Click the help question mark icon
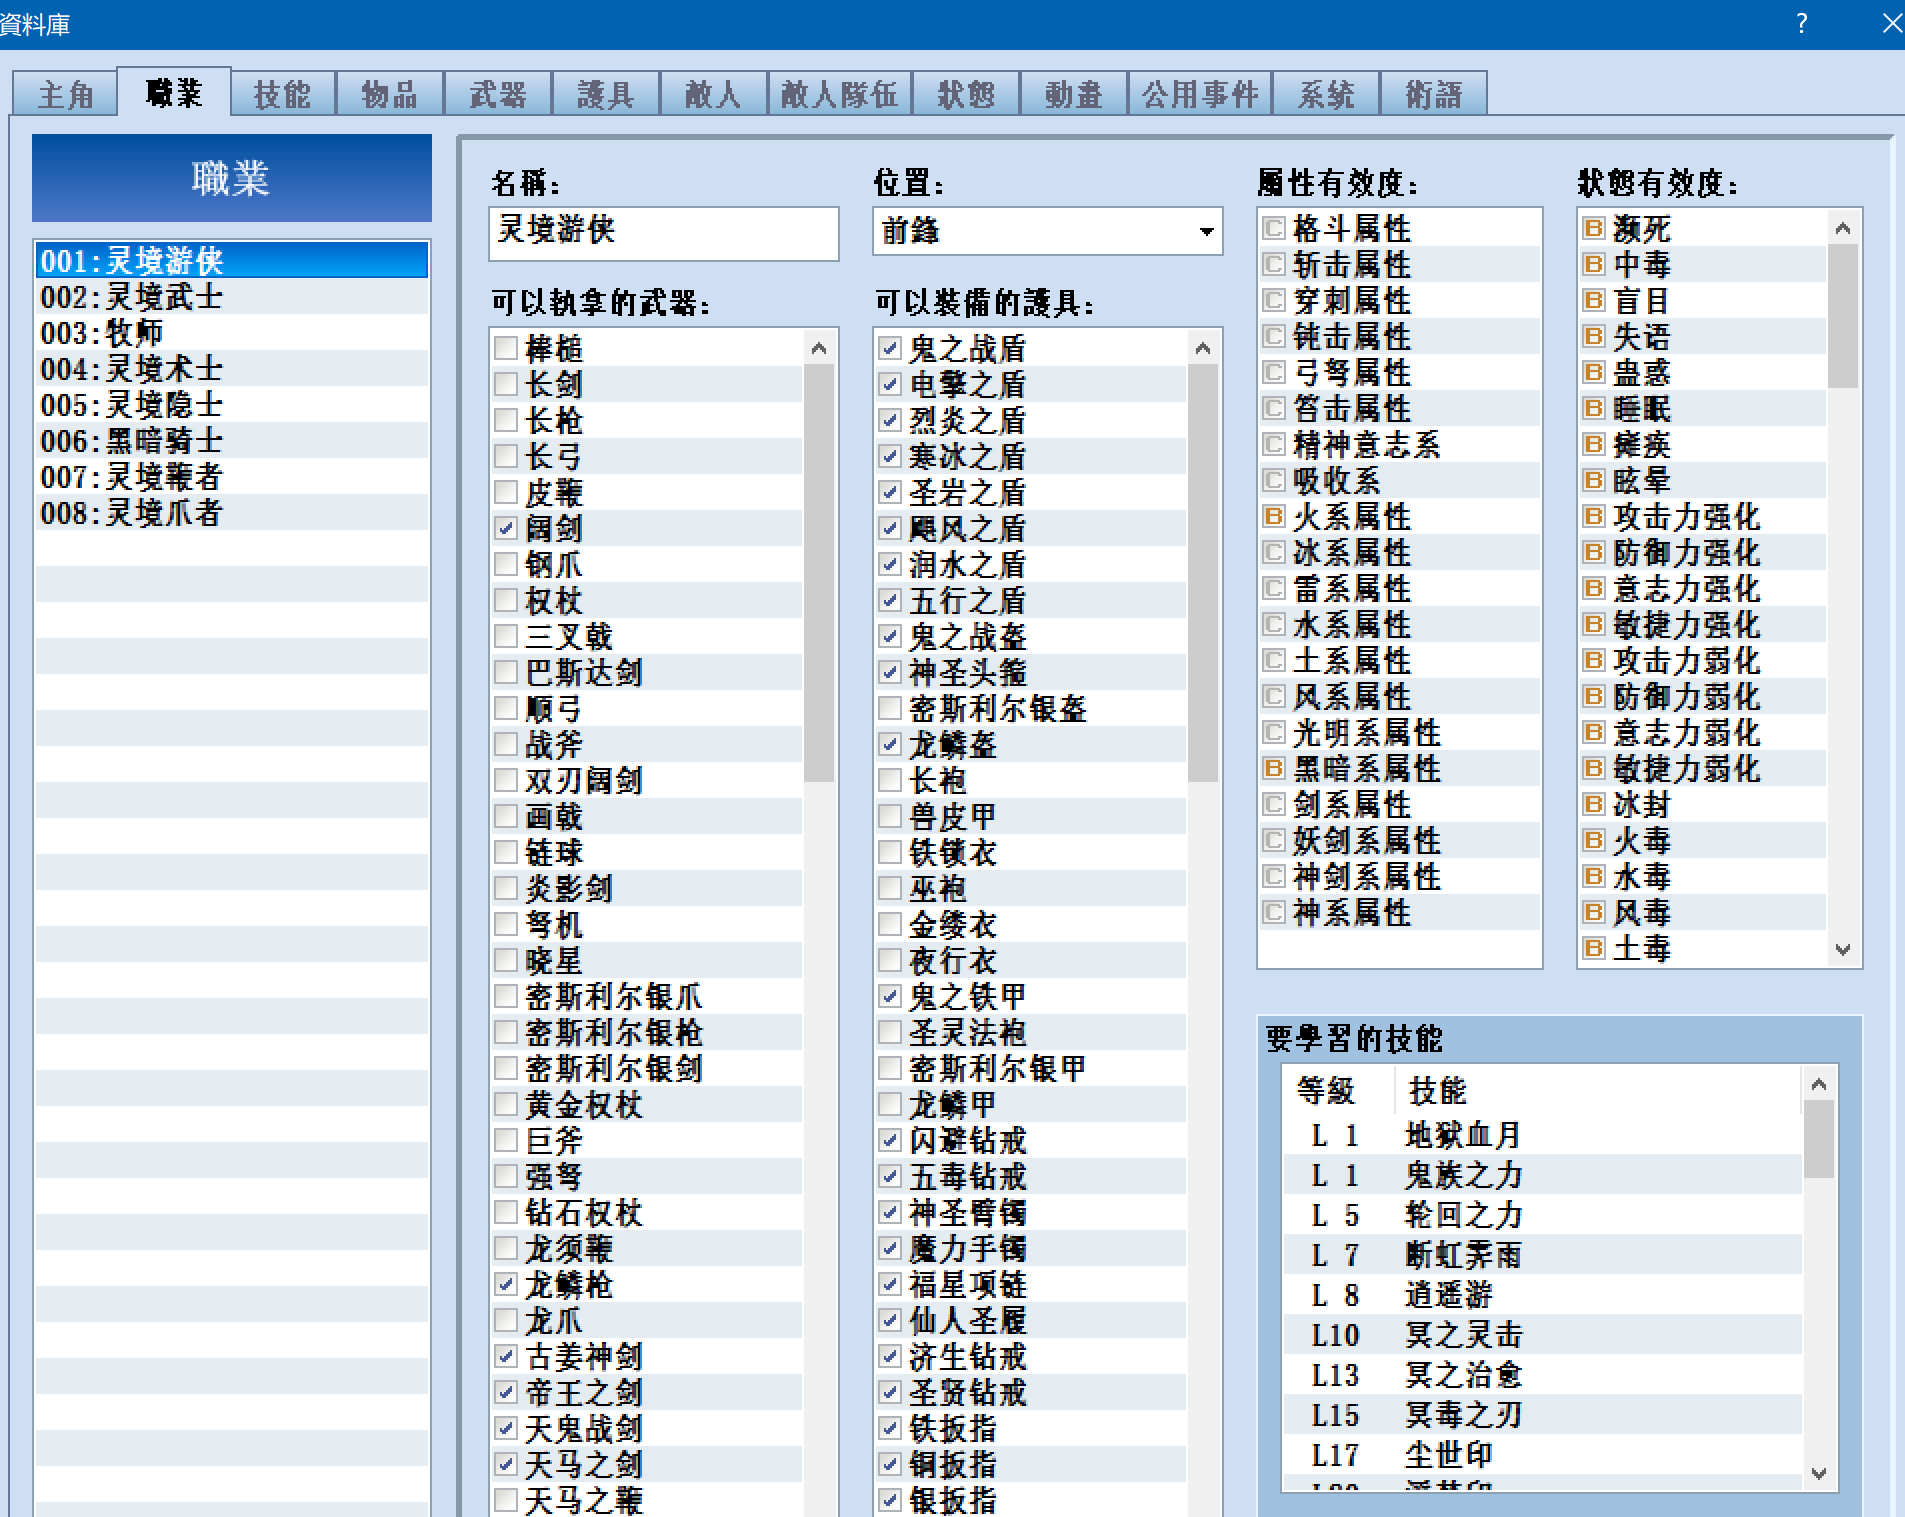Screen dimensions: 1905x1517 click(x=1801, y=23)
